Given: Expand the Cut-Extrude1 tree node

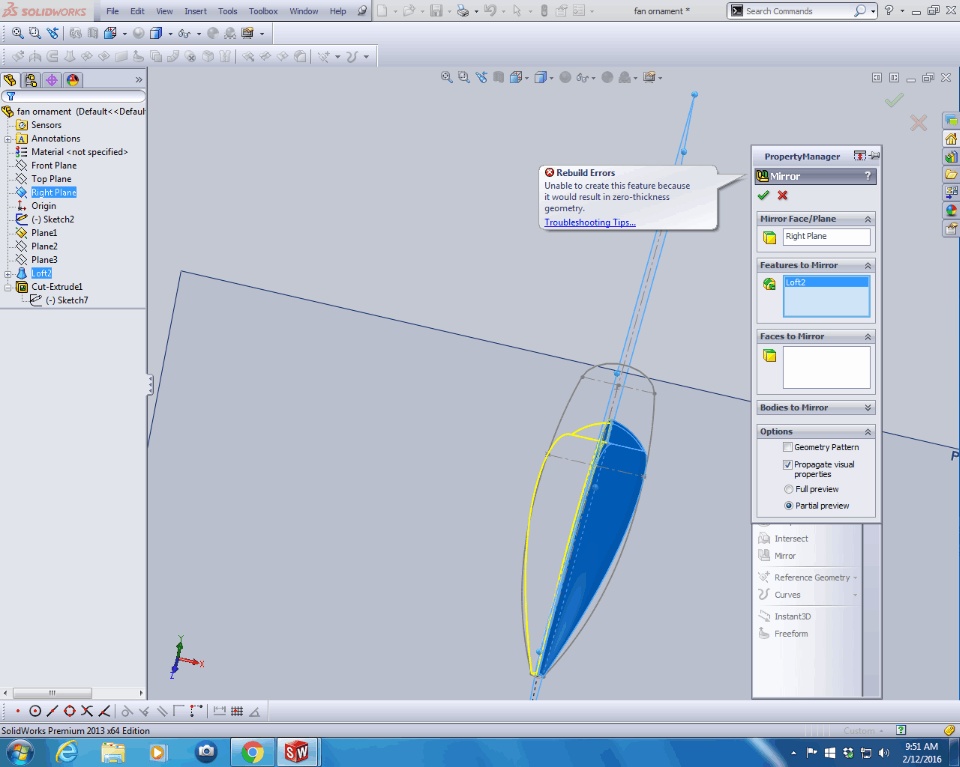Looking at the screenshot, I should coord(8,287).
